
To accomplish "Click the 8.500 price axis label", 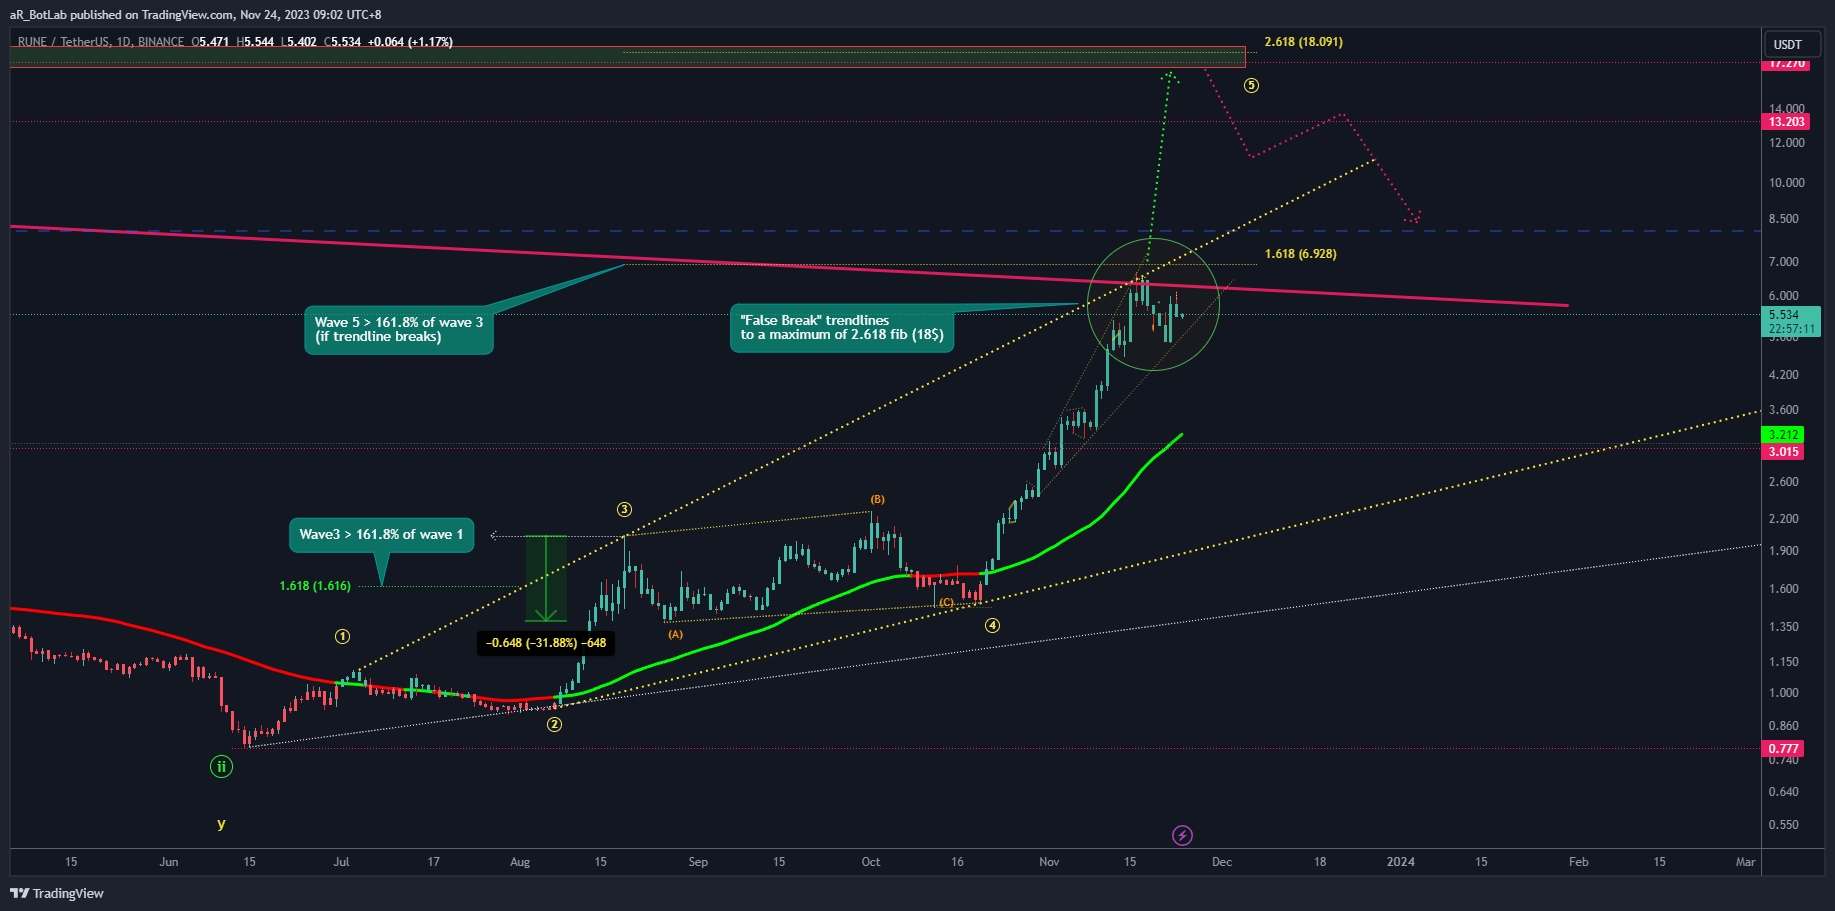I will pos(1783,219).
